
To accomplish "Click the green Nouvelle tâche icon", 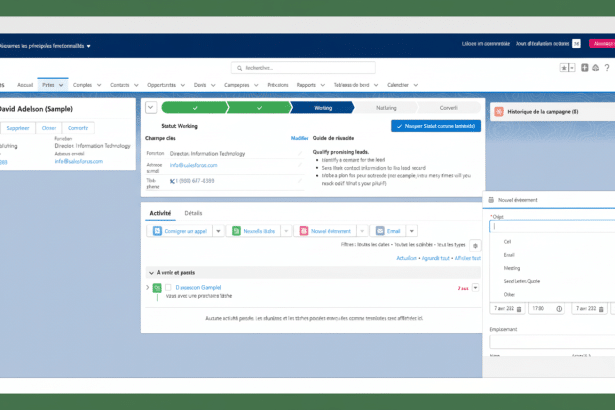I will point(236,231).
